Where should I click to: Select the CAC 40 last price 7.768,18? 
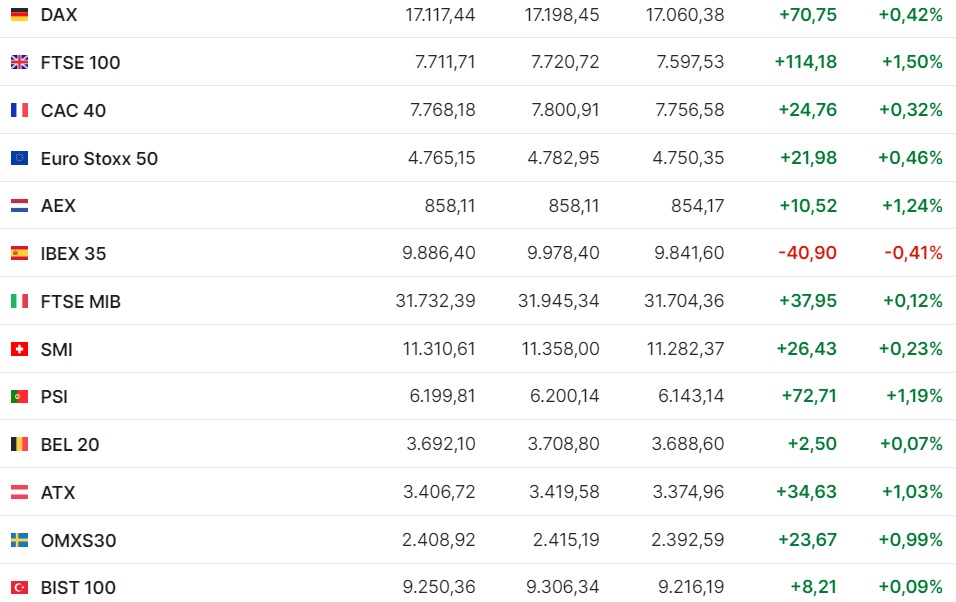point(443,110)
